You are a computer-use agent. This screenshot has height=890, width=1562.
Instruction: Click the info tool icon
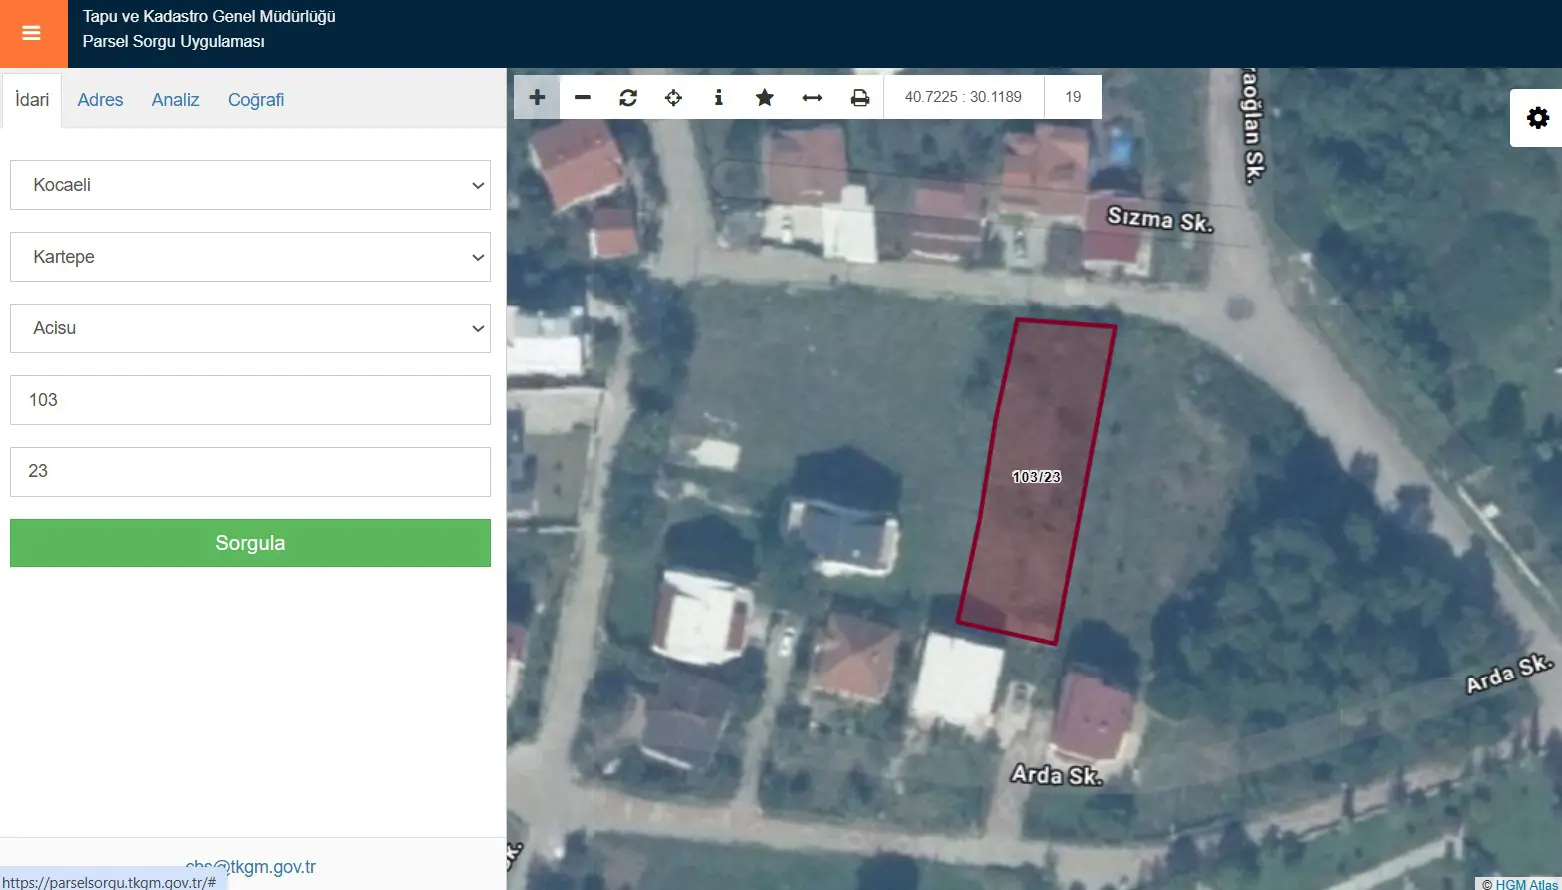coord(718,97)
